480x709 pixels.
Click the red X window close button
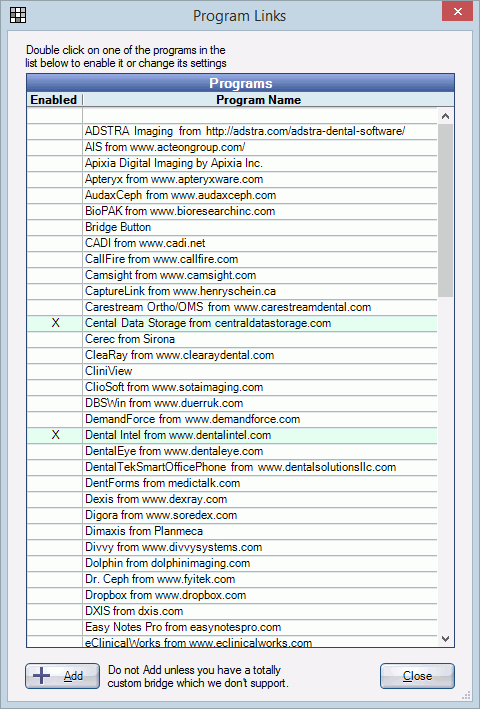[x=457, y=11]
